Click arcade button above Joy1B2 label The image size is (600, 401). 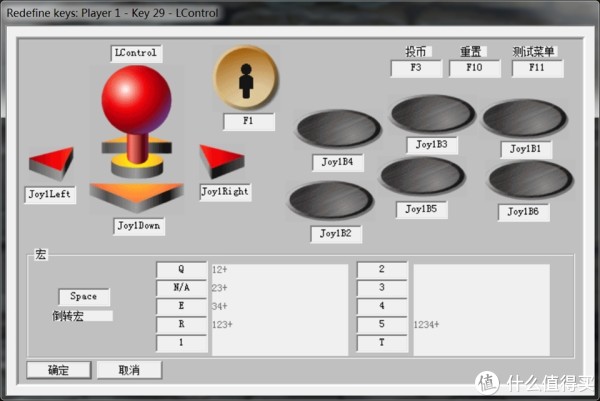331,200
